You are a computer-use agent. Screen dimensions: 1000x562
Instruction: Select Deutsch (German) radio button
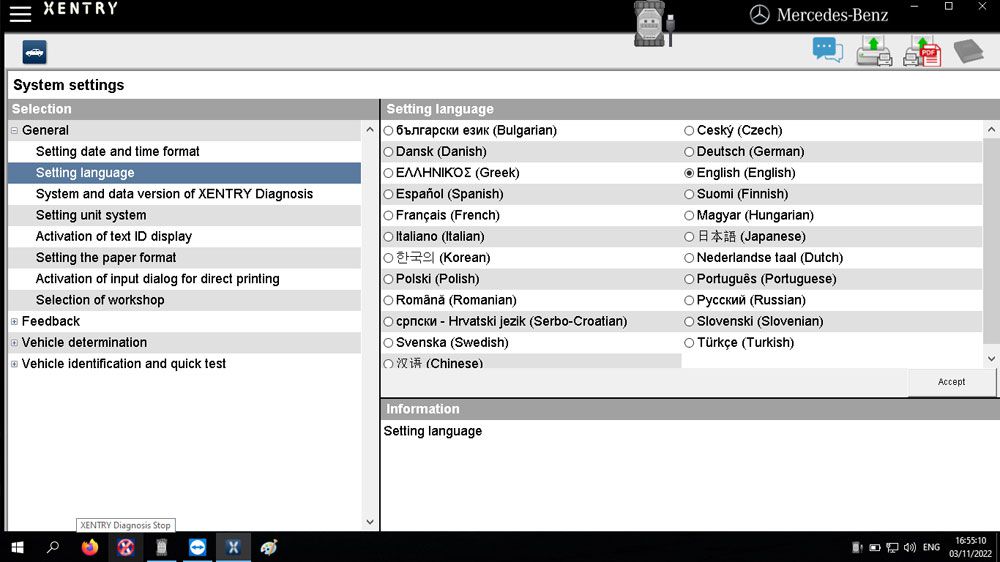[689, 152]
